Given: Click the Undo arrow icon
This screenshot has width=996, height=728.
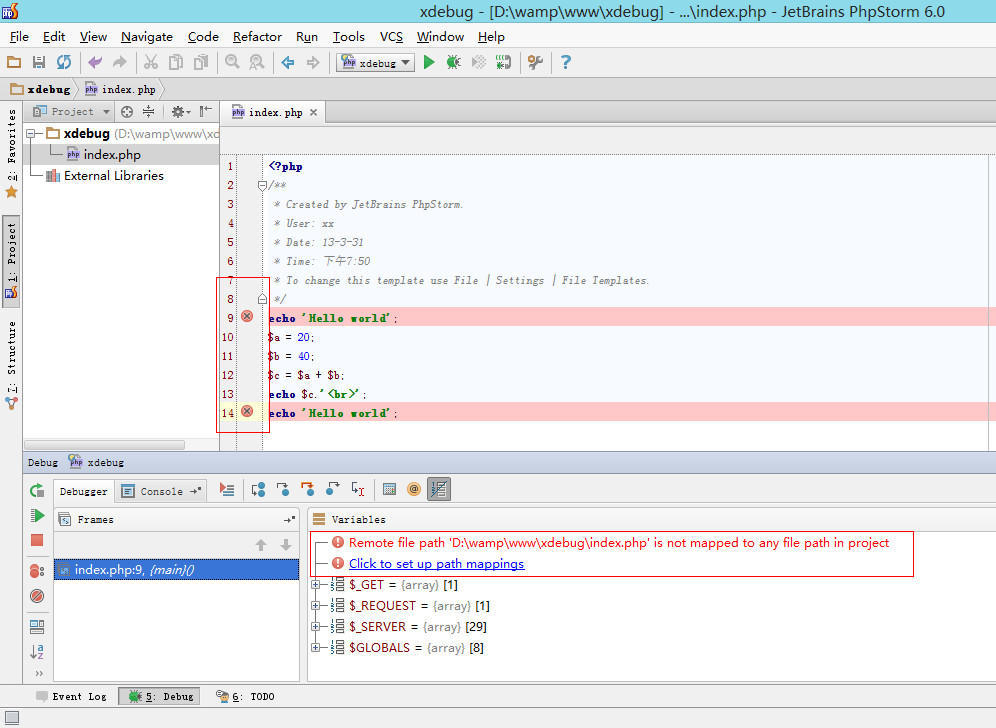Looking at the screenshot, I should [95, 62].
